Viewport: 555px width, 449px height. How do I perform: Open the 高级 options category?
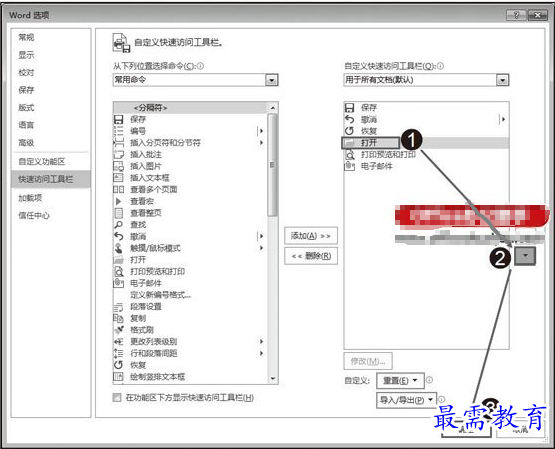[x=26, y=143]
